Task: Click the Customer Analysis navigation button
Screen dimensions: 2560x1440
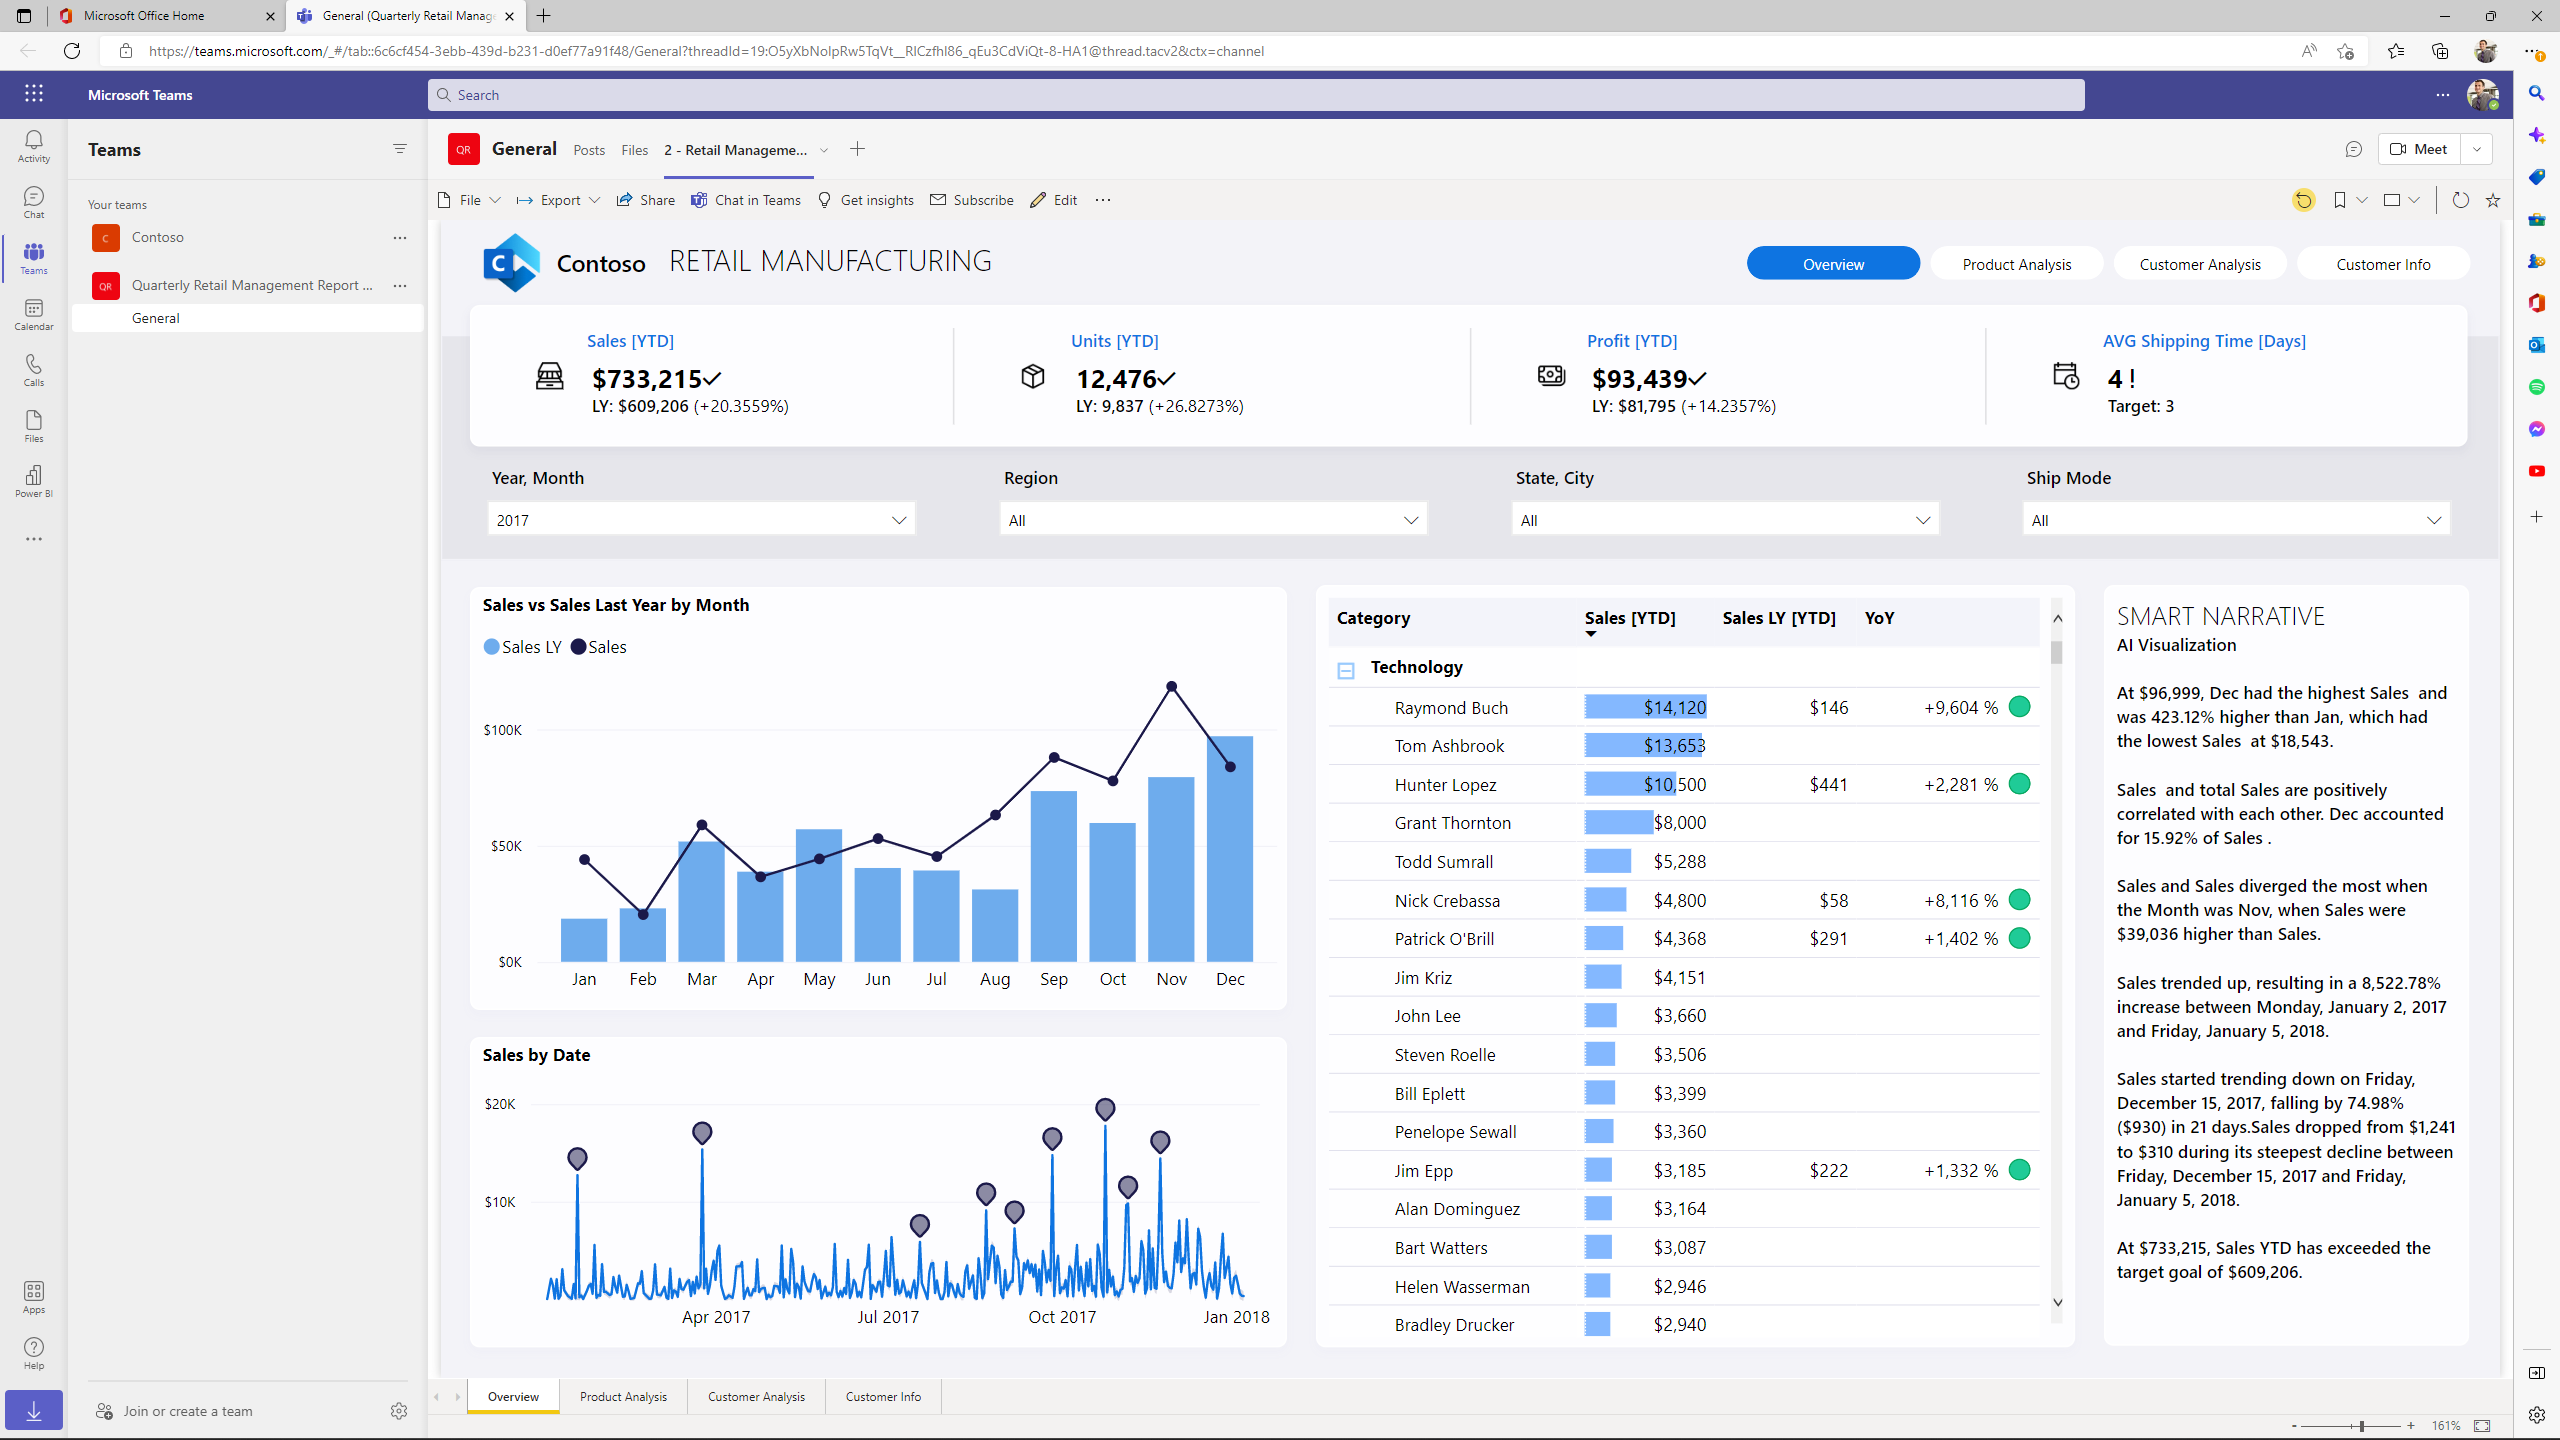Action: (2200, 264)
